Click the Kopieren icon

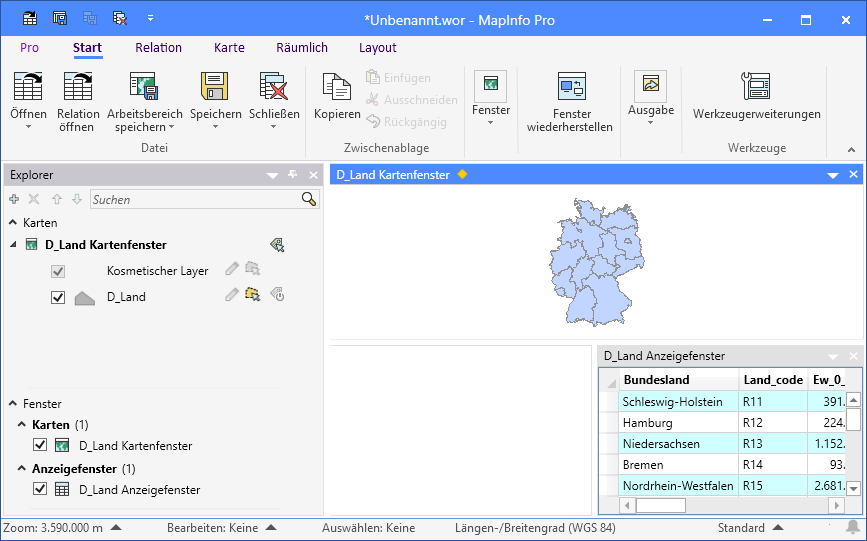pos(337,86)
